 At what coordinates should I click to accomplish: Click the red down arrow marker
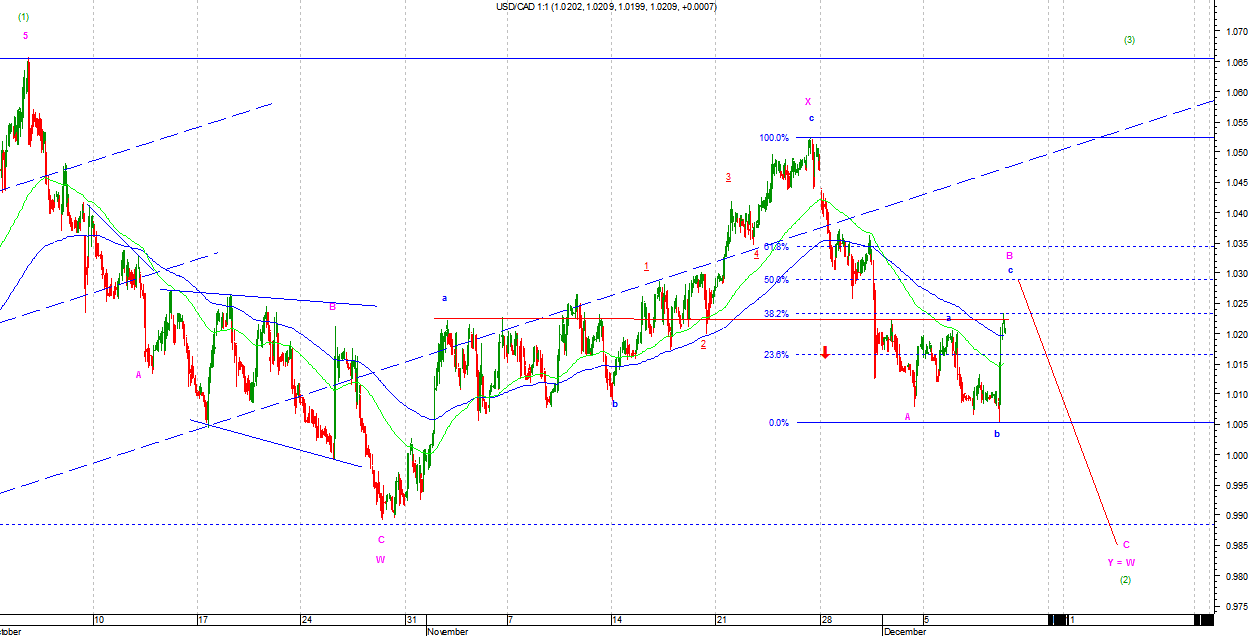(825, 352)
